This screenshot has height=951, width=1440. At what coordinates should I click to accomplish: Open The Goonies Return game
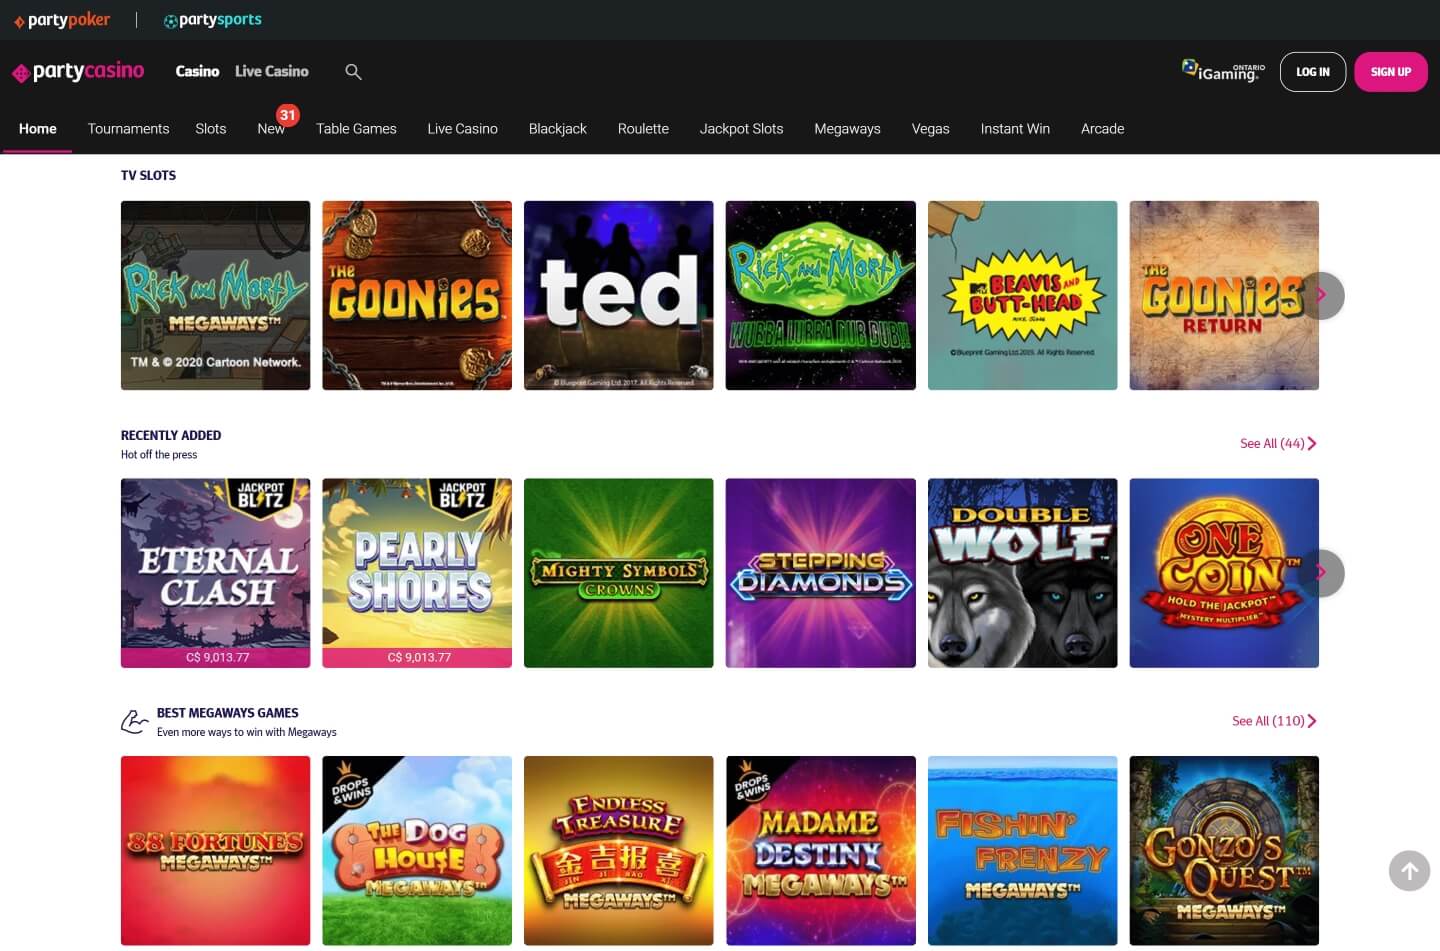coord(1224,295)
